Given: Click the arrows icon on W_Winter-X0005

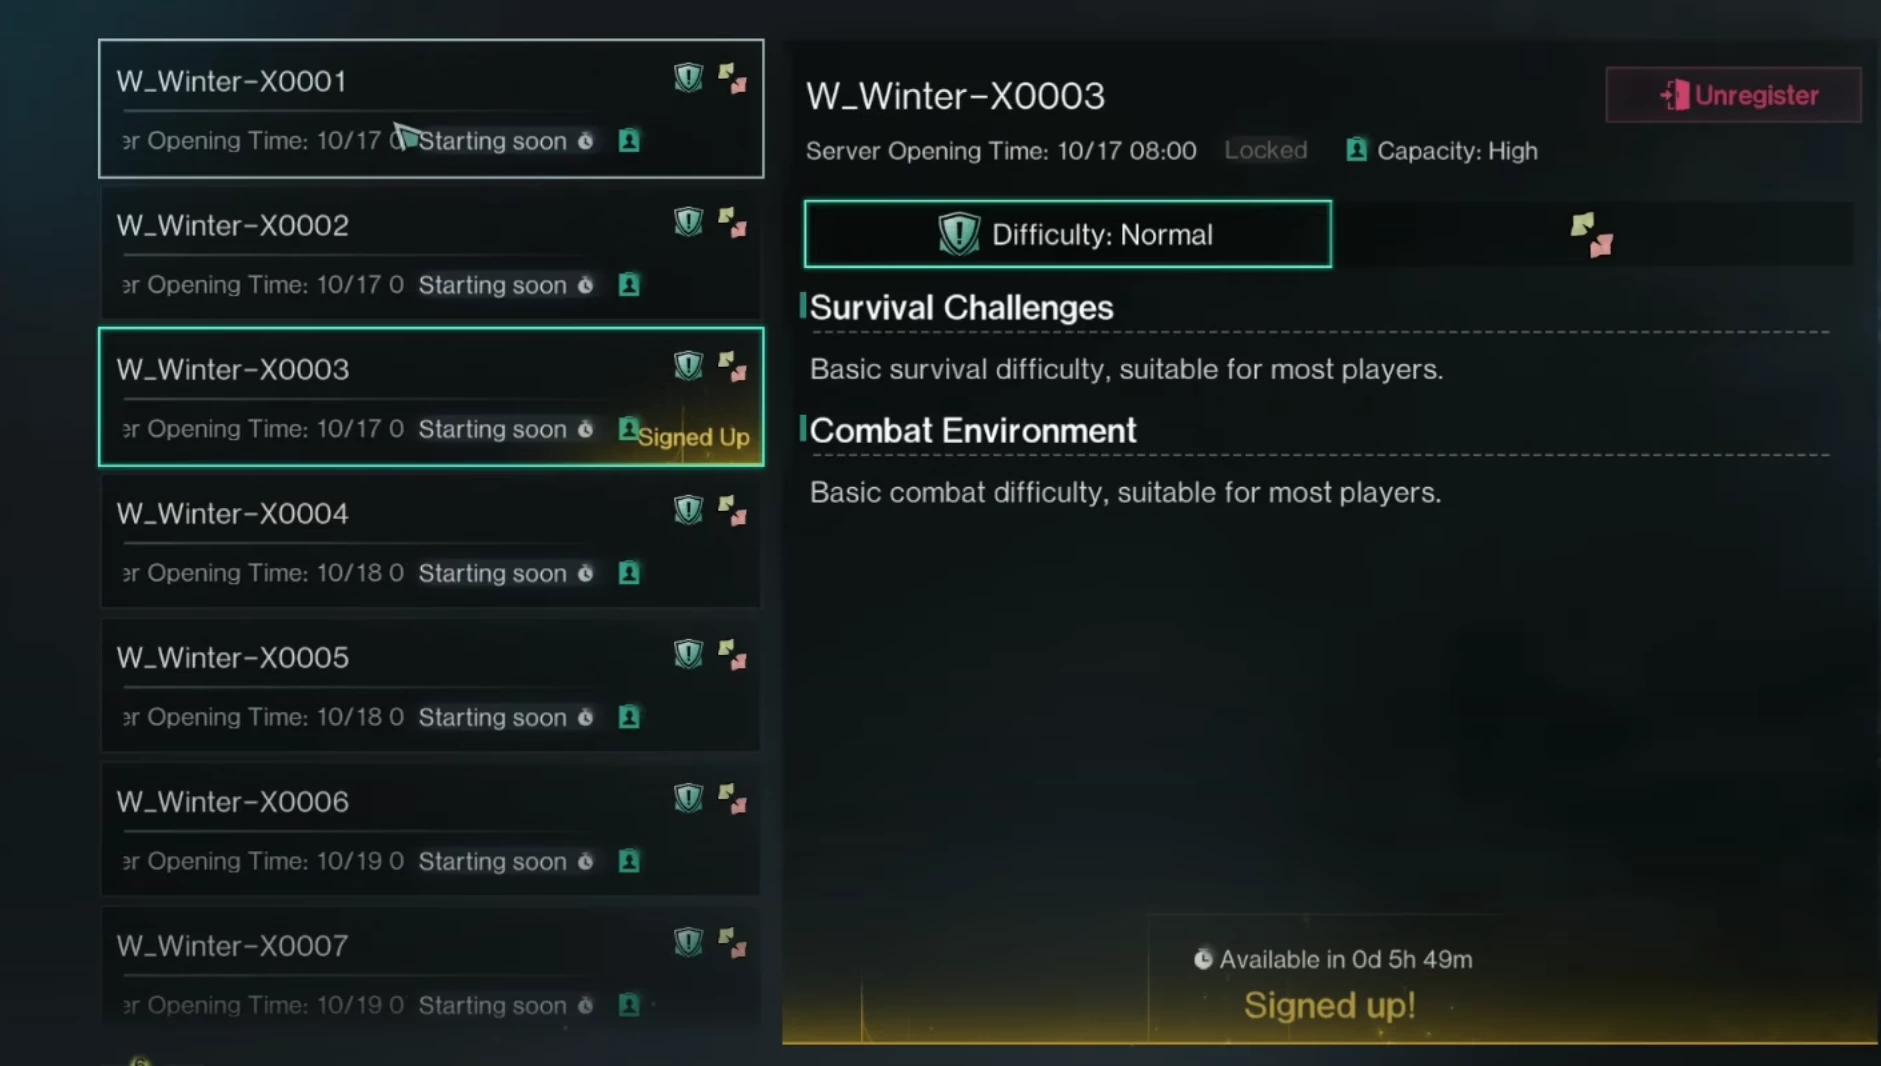Looking at the screenshot, I should (x=732, y=655).
